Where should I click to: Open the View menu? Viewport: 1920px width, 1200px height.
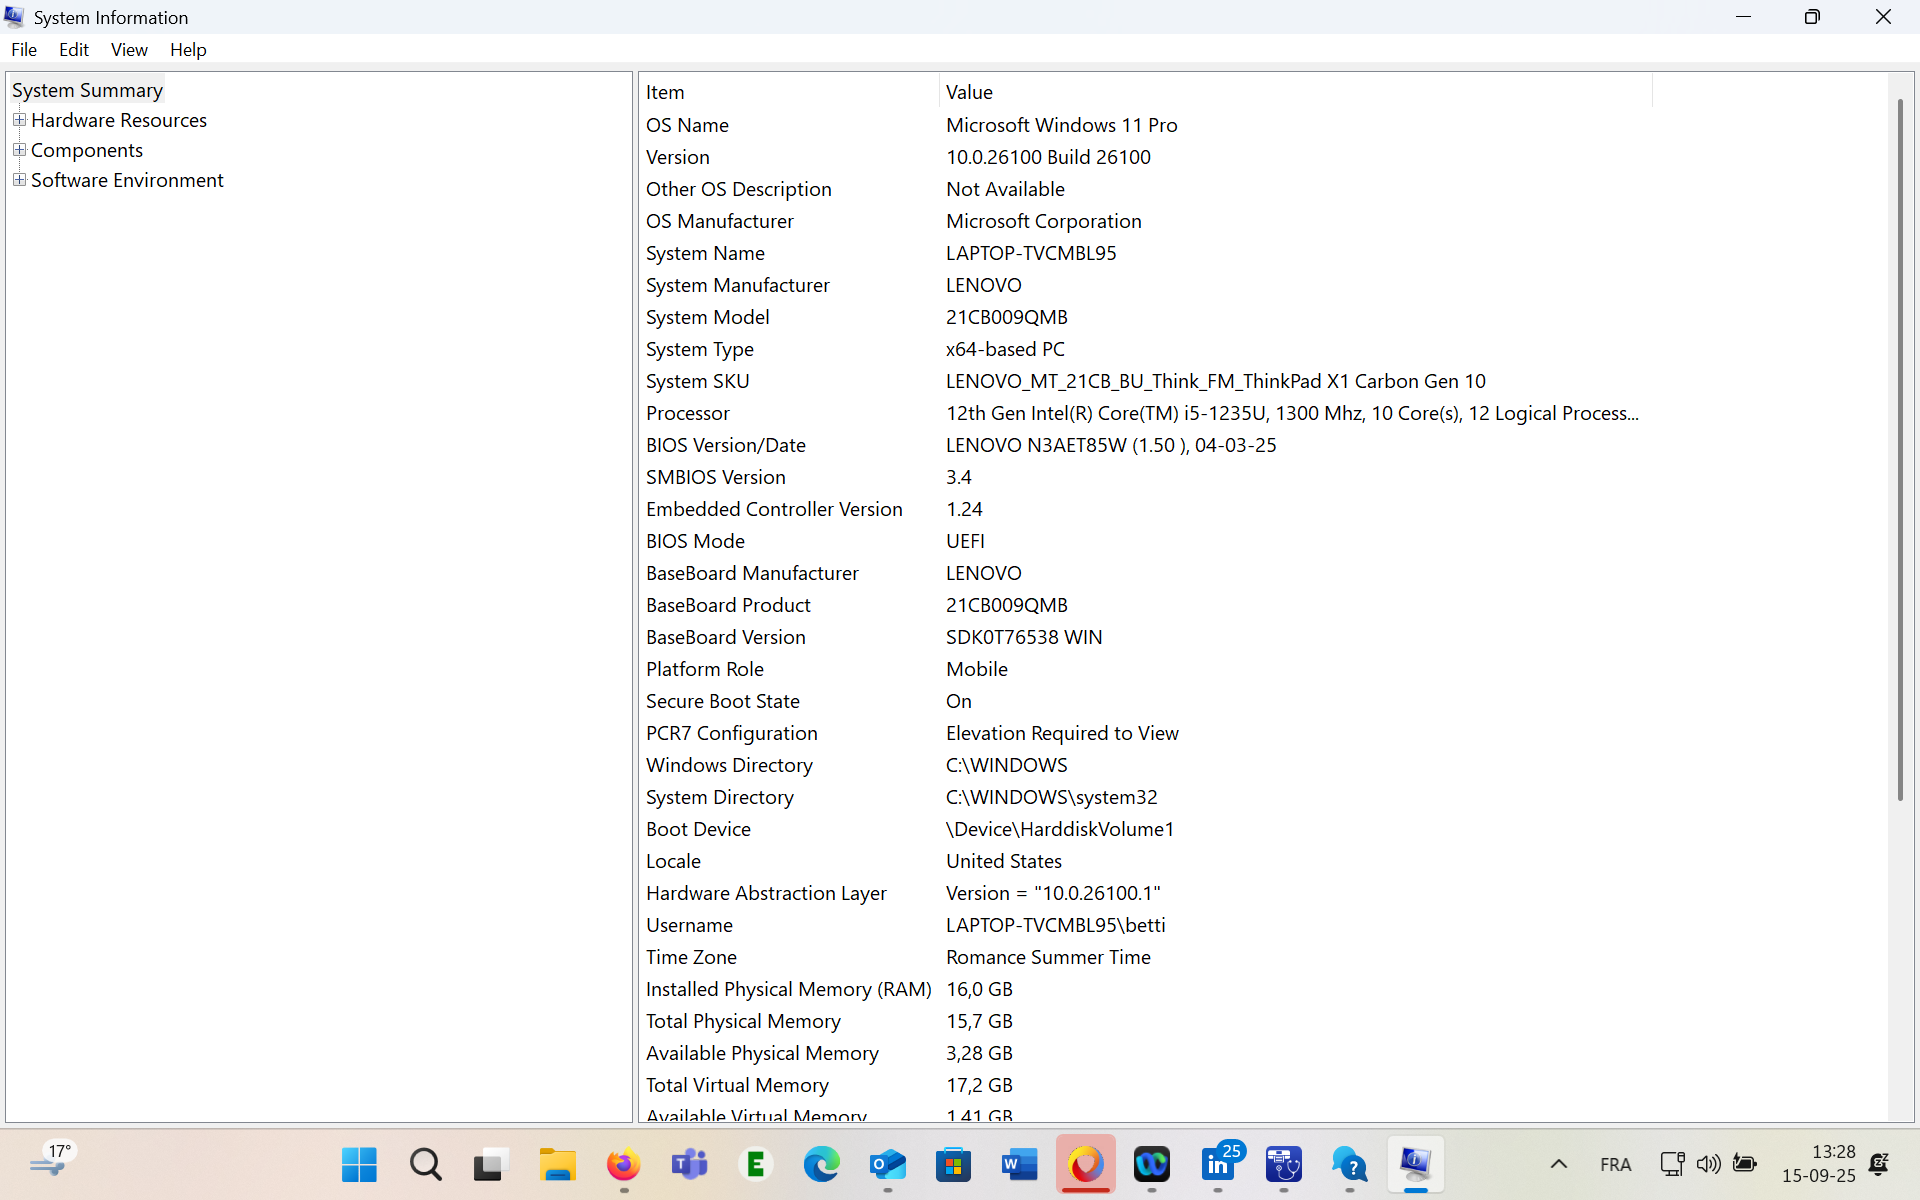tap(129, 49)
